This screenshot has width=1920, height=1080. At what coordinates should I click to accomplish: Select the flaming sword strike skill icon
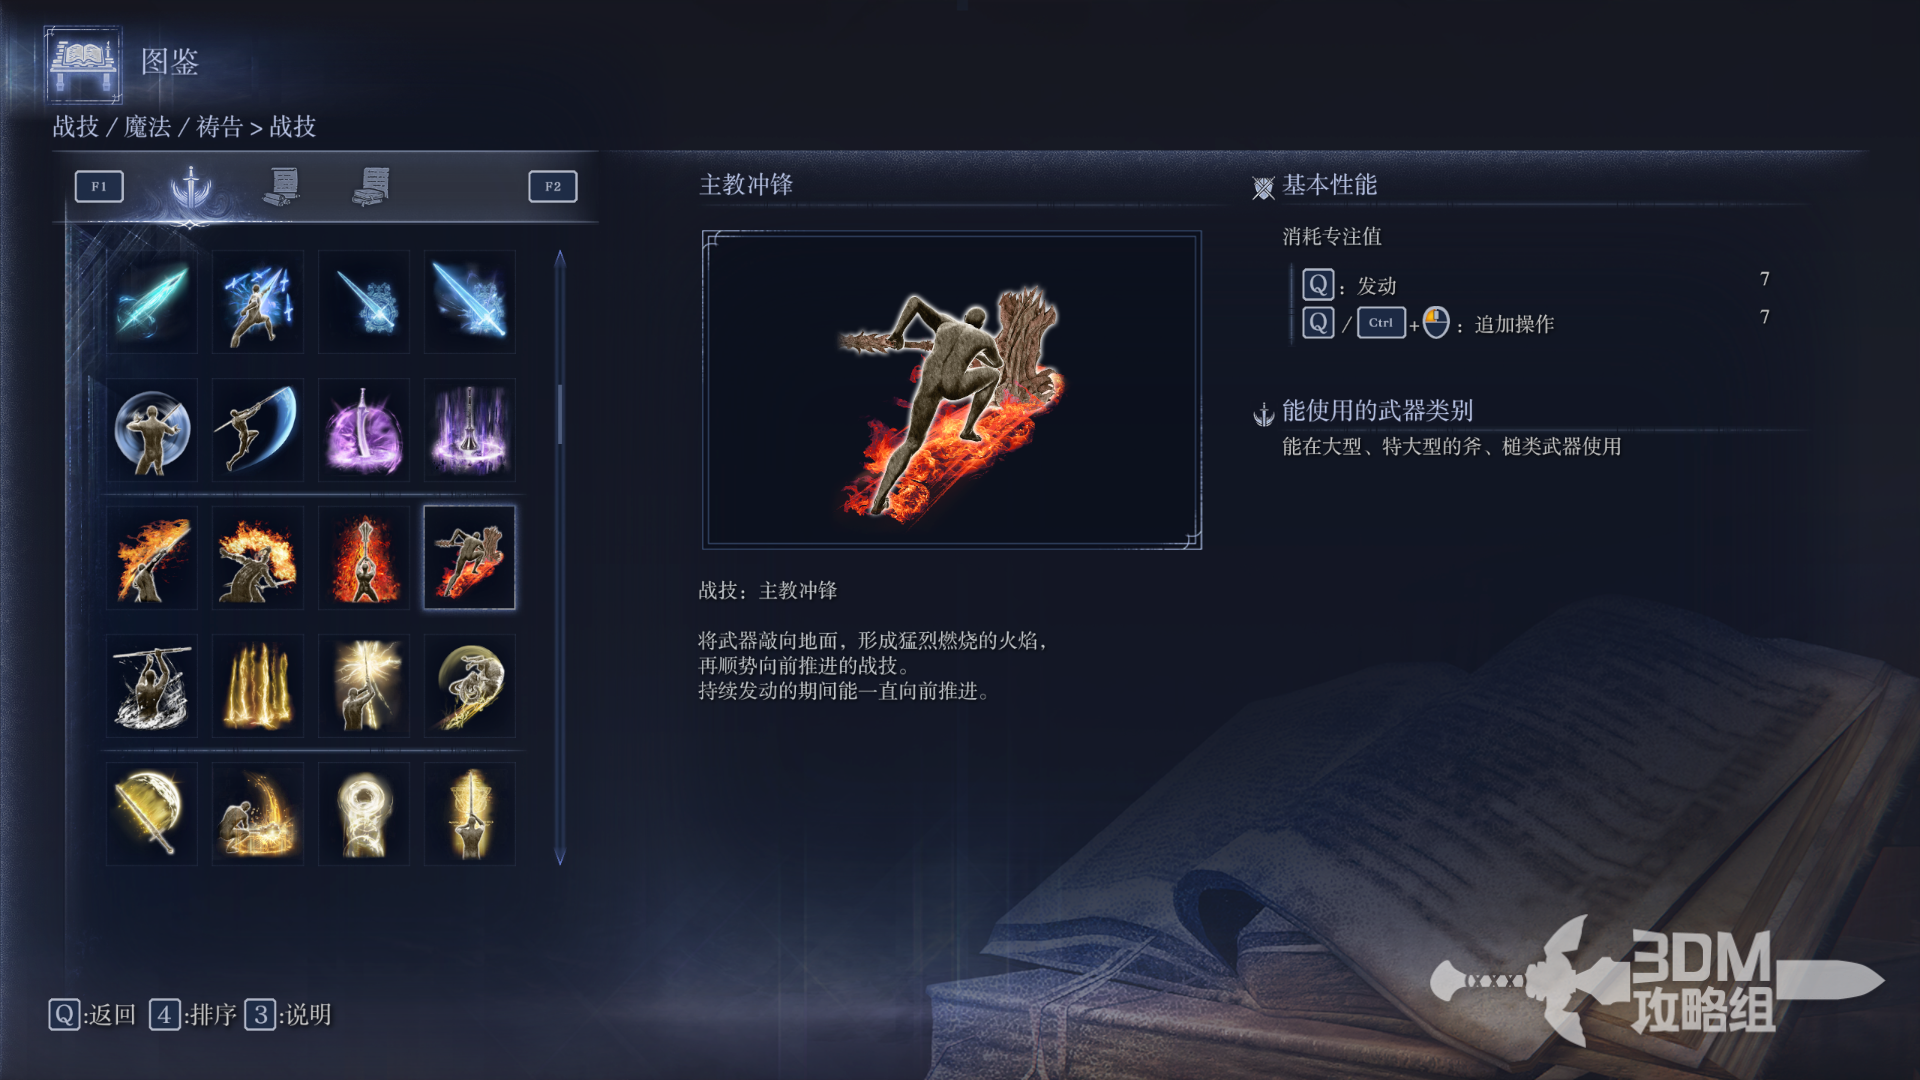(x=152, y=557)
